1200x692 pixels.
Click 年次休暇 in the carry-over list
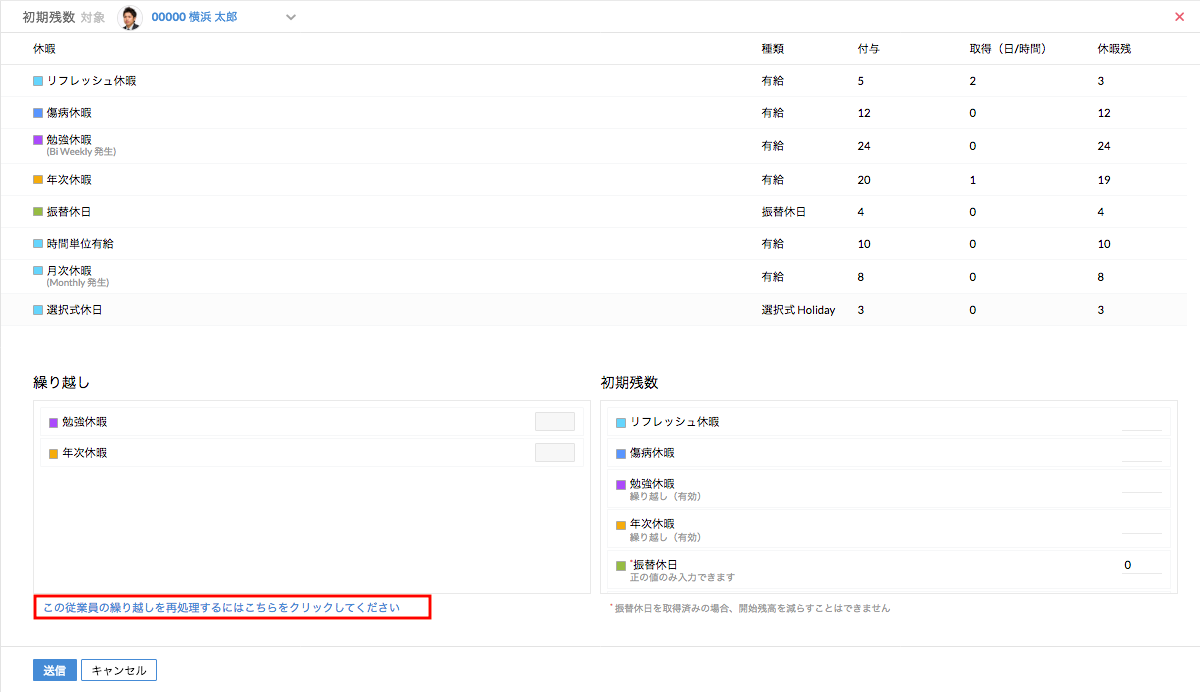tap(84, 453)
